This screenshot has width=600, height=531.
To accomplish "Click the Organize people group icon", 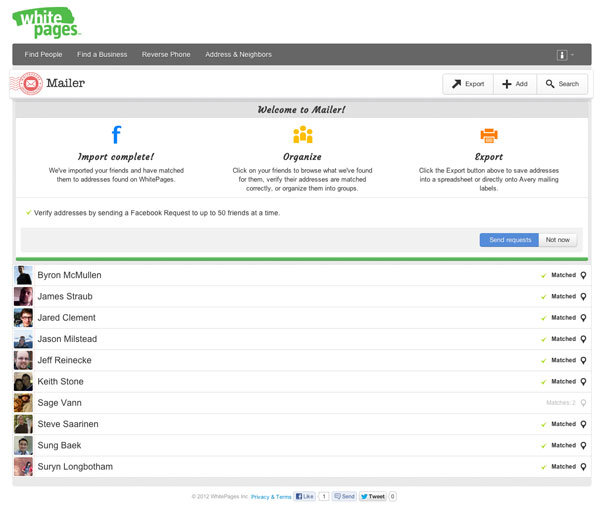I will (303, 134).
